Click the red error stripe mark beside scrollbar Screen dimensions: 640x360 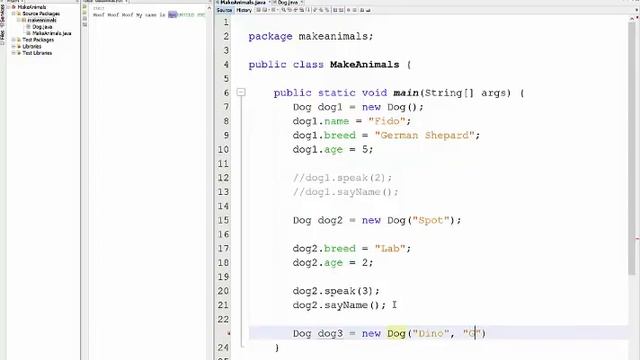[x=637, y=238]
